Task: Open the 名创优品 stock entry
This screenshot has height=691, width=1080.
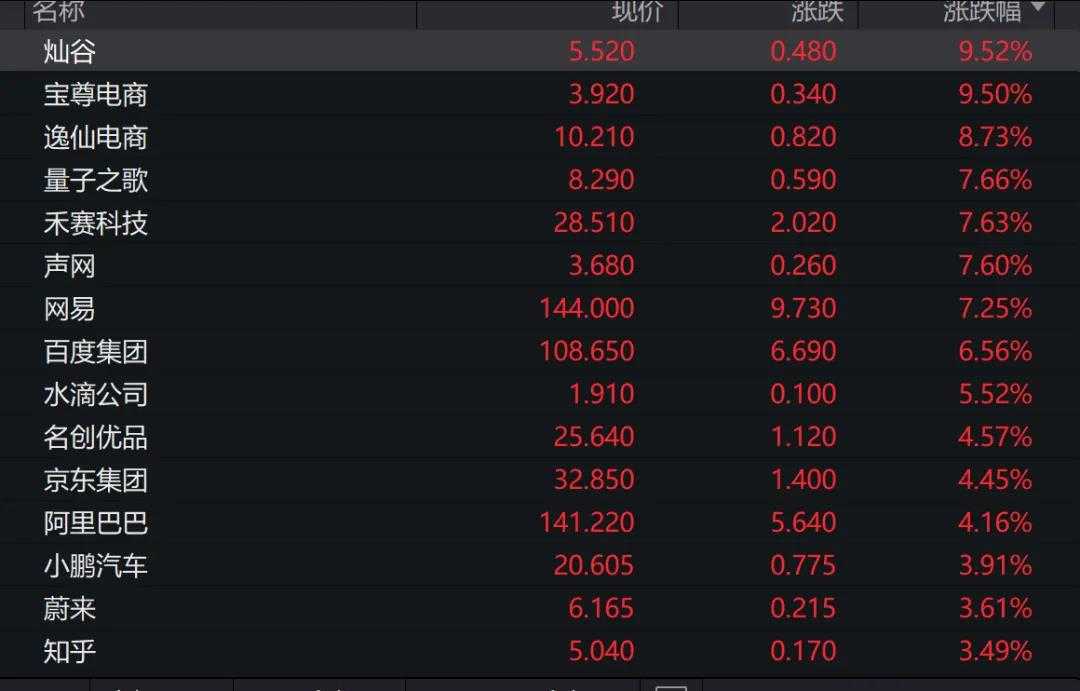Action: [x=96, y=437]
